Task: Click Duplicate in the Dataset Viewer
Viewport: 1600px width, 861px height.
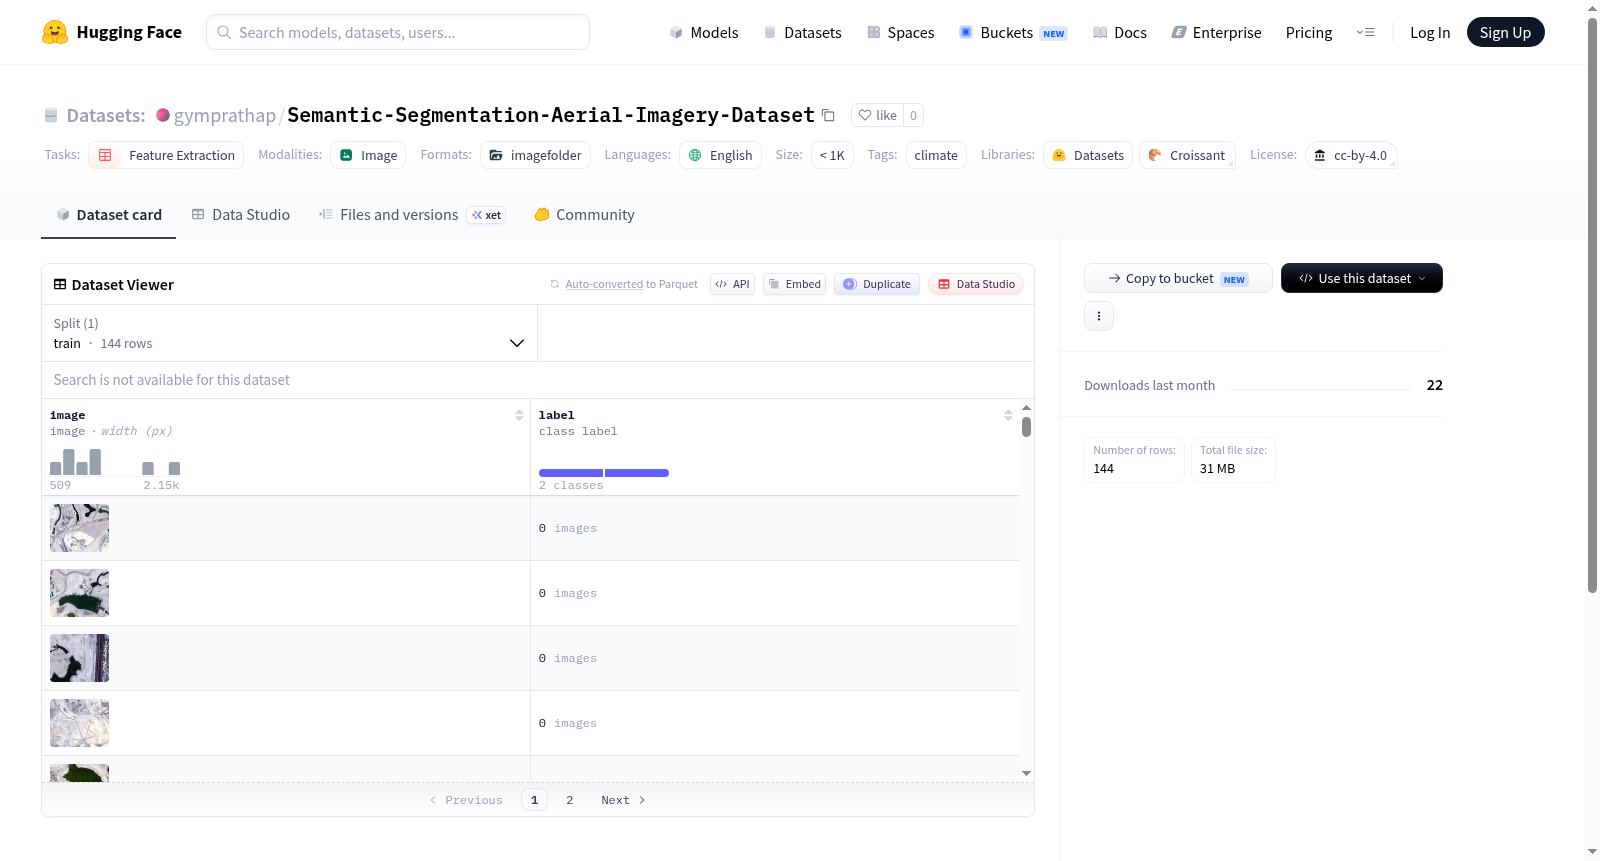Action: pyautogui.click(x=877, y=284)
